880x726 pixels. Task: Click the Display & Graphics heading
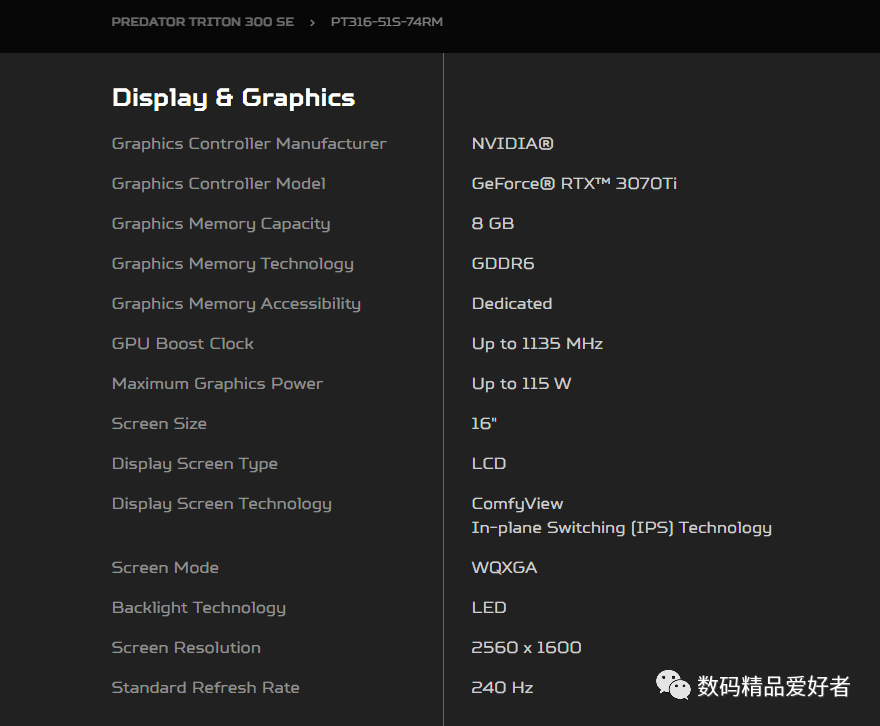point(233,98)
